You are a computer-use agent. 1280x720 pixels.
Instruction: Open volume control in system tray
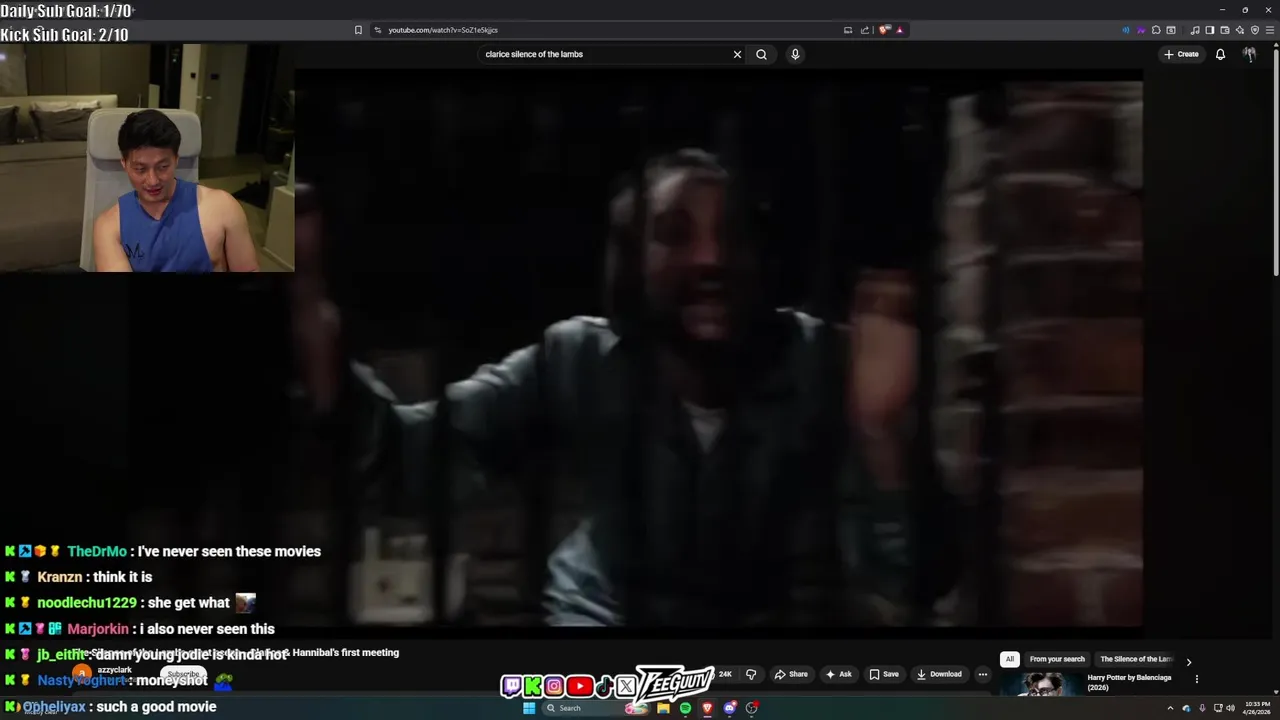1230,708
